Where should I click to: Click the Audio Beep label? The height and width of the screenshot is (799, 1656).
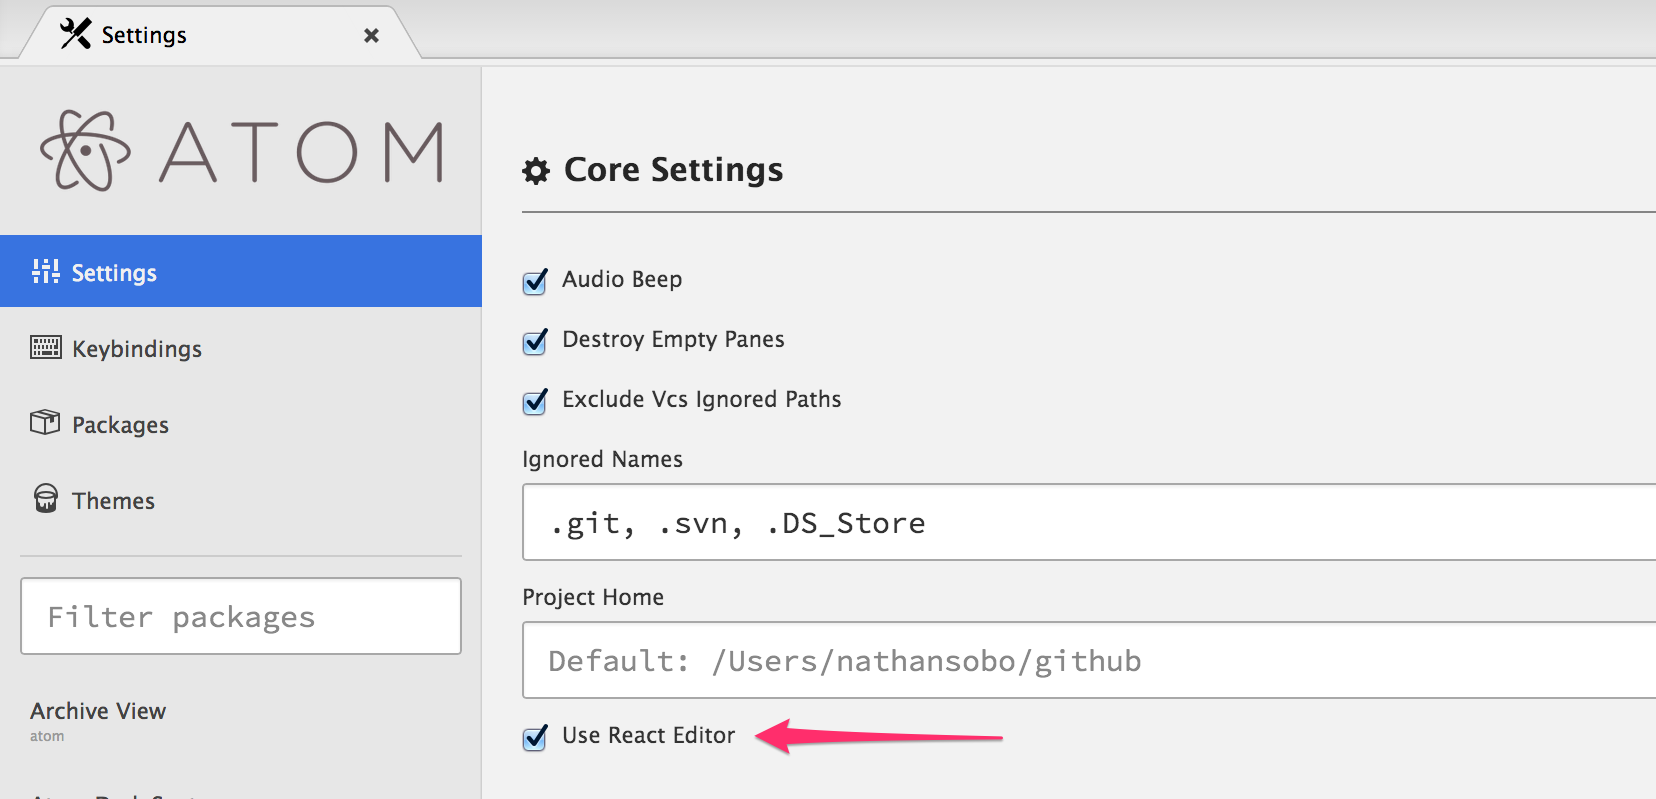click(x=622, y=279)
